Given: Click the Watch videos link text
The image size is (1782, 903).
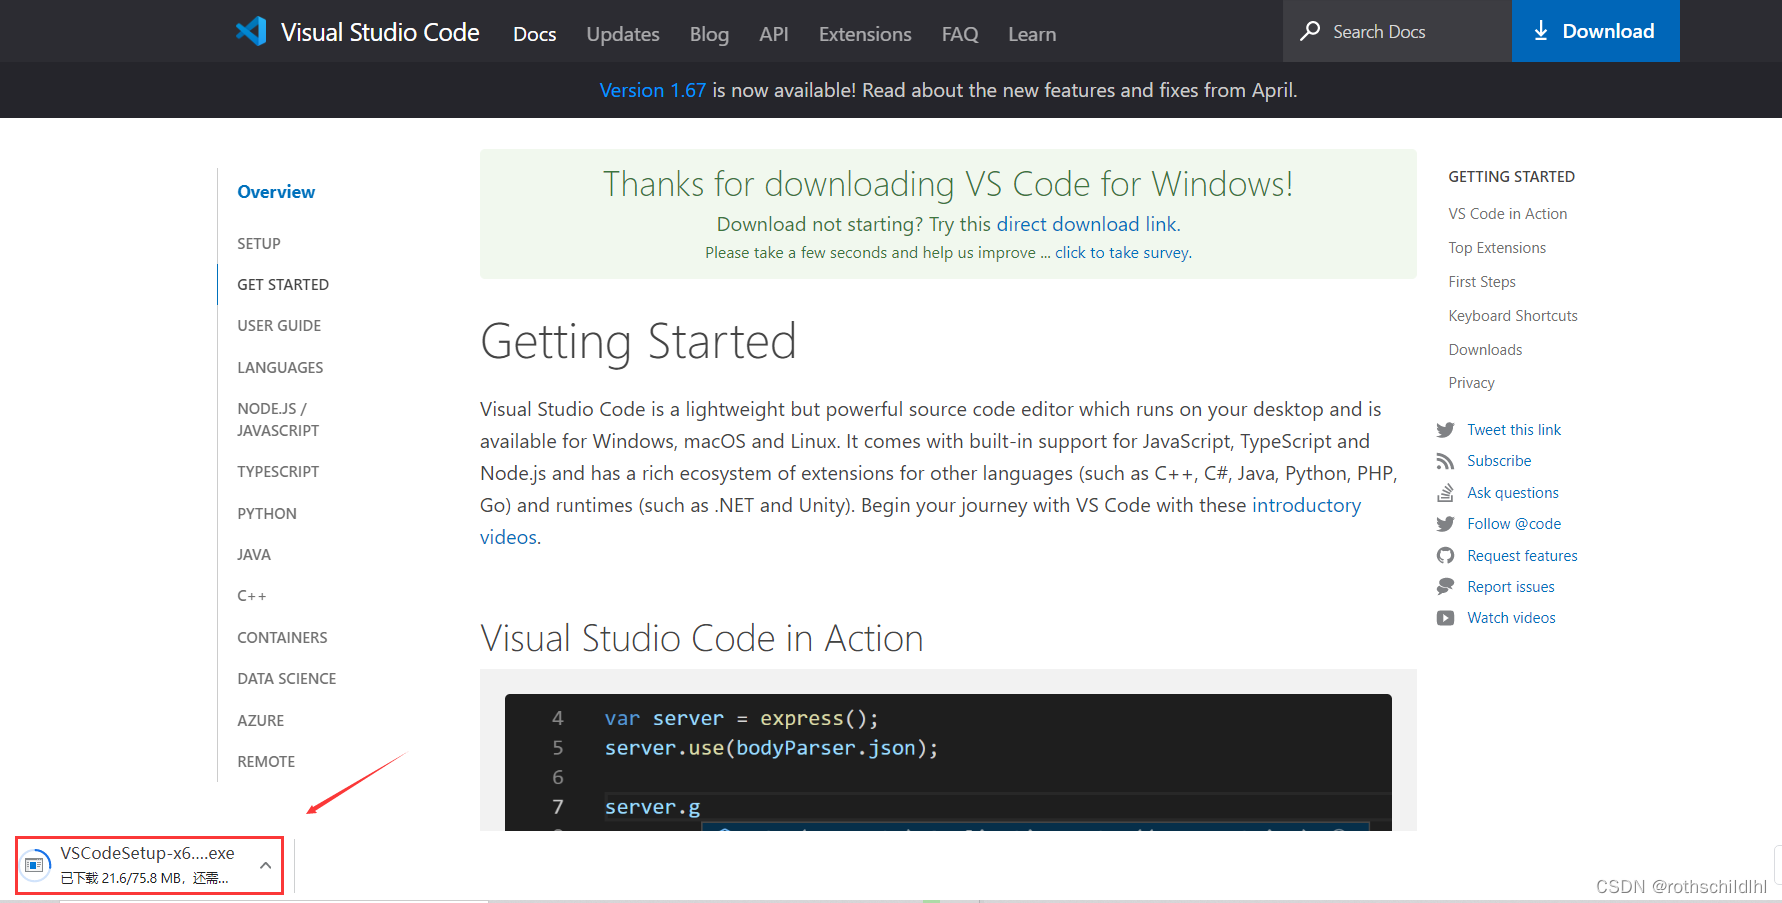Looking at the screenshot, I should (x=1511, y=618).
